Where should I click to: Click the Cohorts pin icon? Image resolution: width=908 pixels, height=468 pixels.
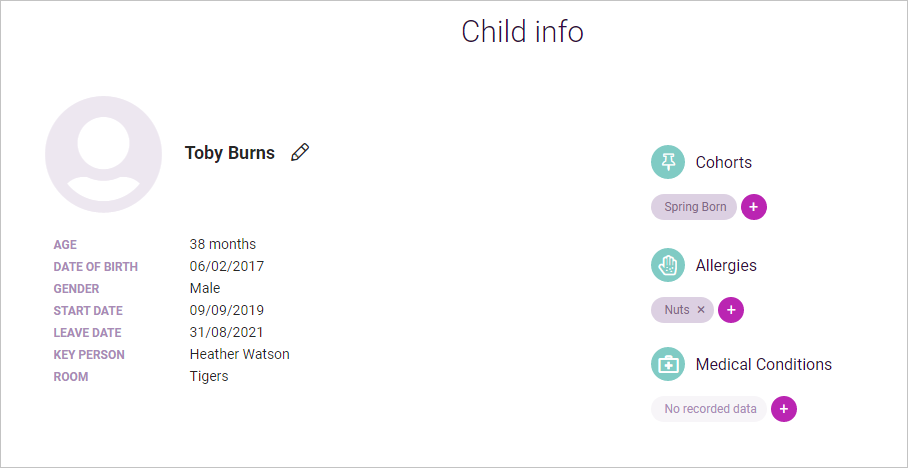[x=668, y=162]
